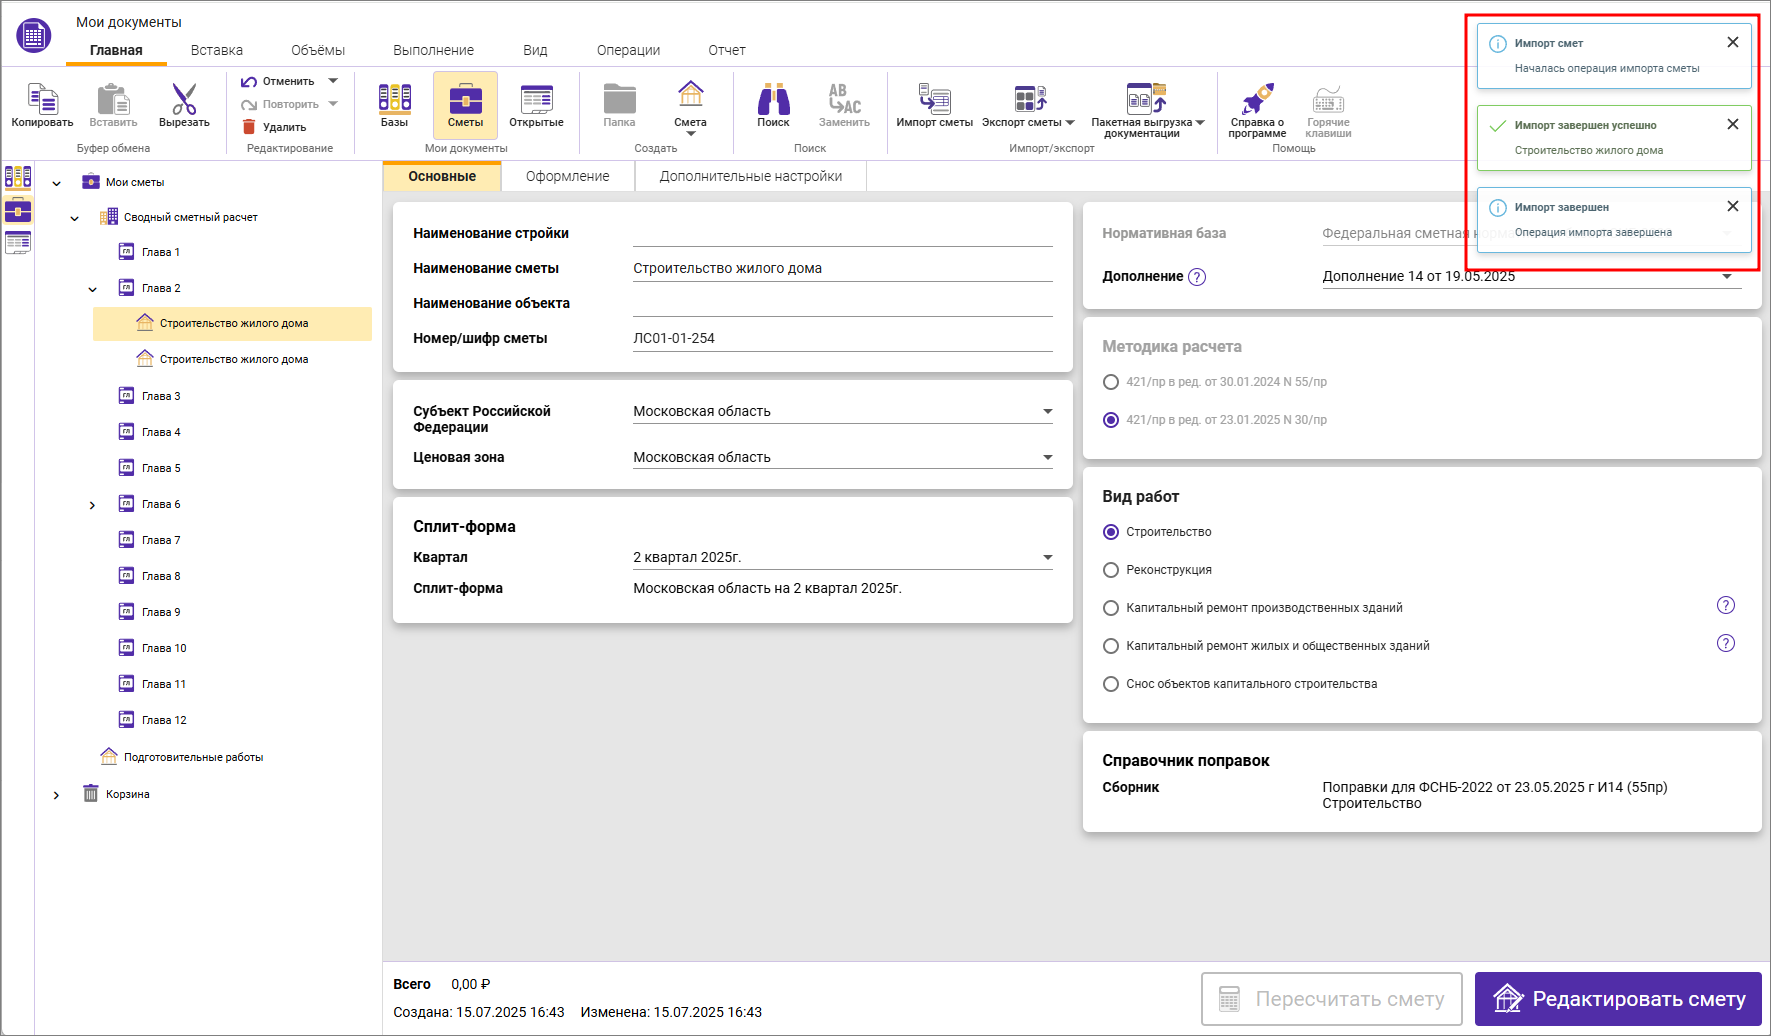Click into Наименование стройки field
1771x1036 pixels.
coord(843,233)
